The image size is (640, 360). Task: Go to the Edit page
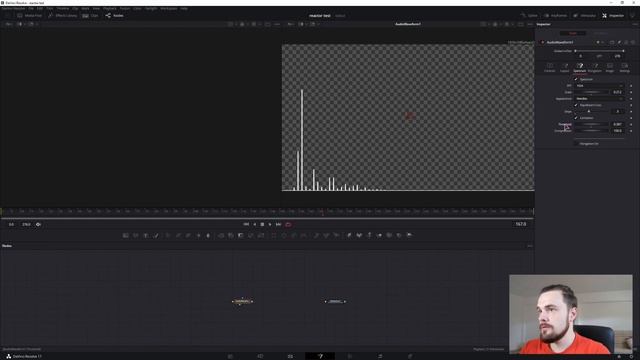coord(290,356)
